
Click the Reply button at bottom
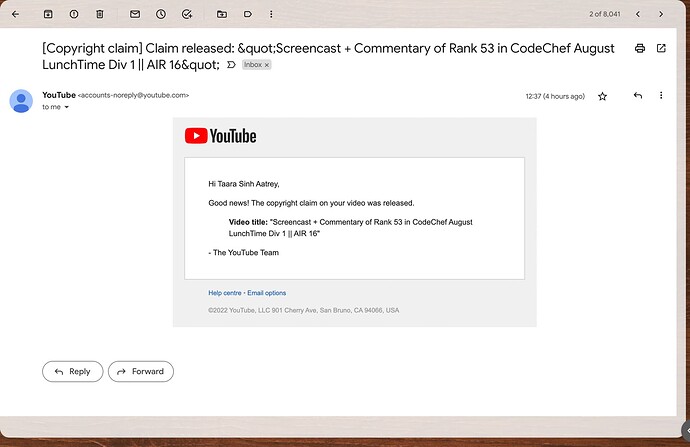(x=73, y=371)
